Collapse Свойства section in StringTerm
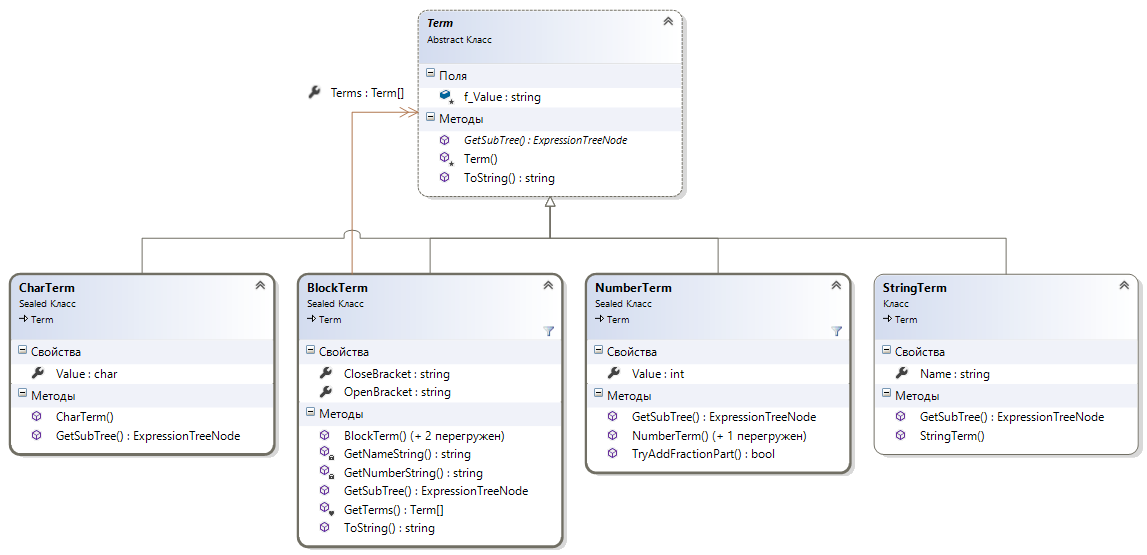 (x=887, y=351)
